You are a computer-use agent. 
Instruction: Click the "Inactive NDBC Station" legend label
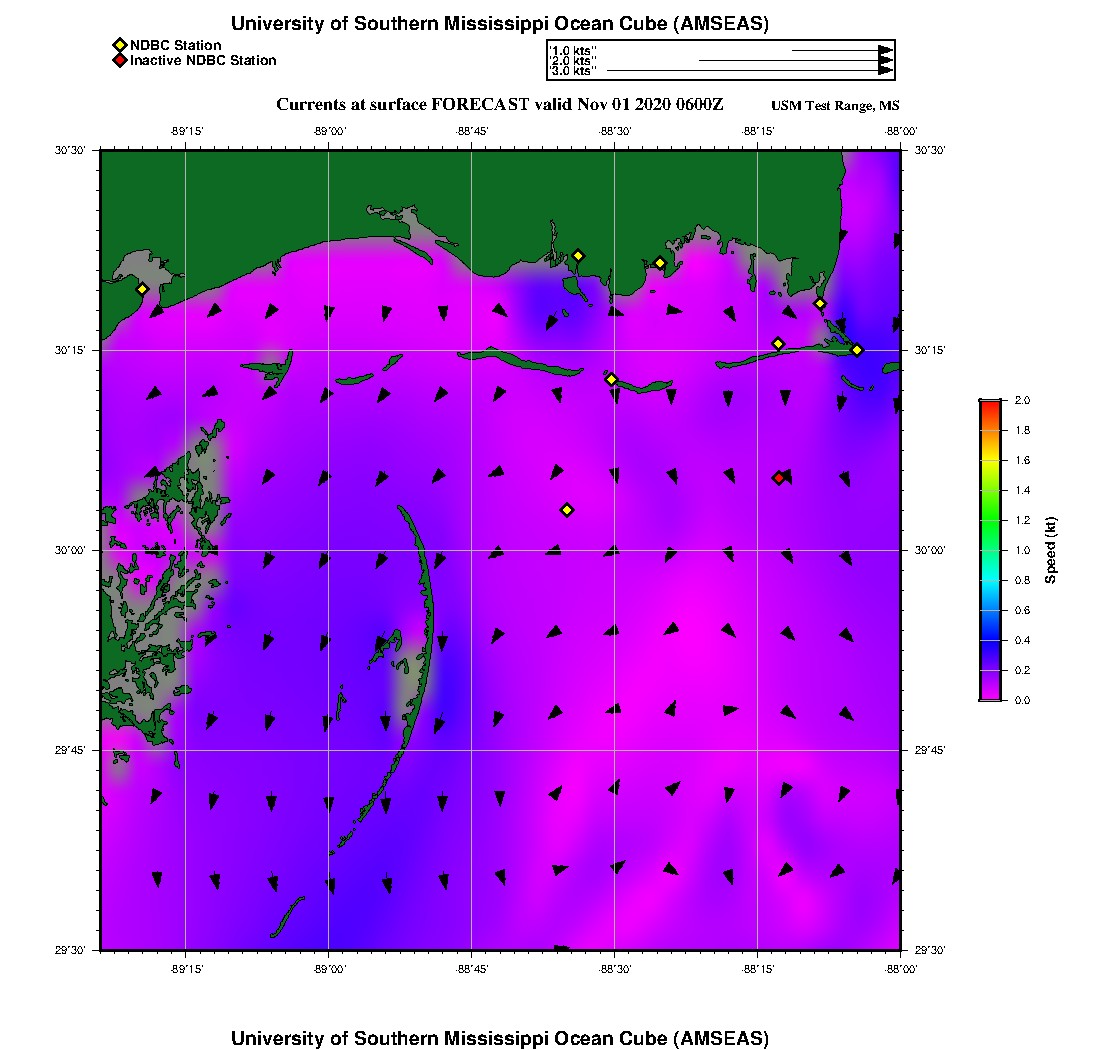pyautogui.click(x=203, y=60)
